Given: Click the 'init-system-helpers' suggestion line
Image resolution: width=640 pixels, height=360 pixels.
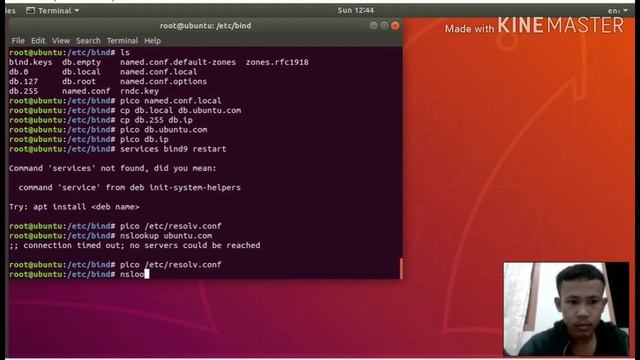Looking at the screenshot, I should point(130,188).
